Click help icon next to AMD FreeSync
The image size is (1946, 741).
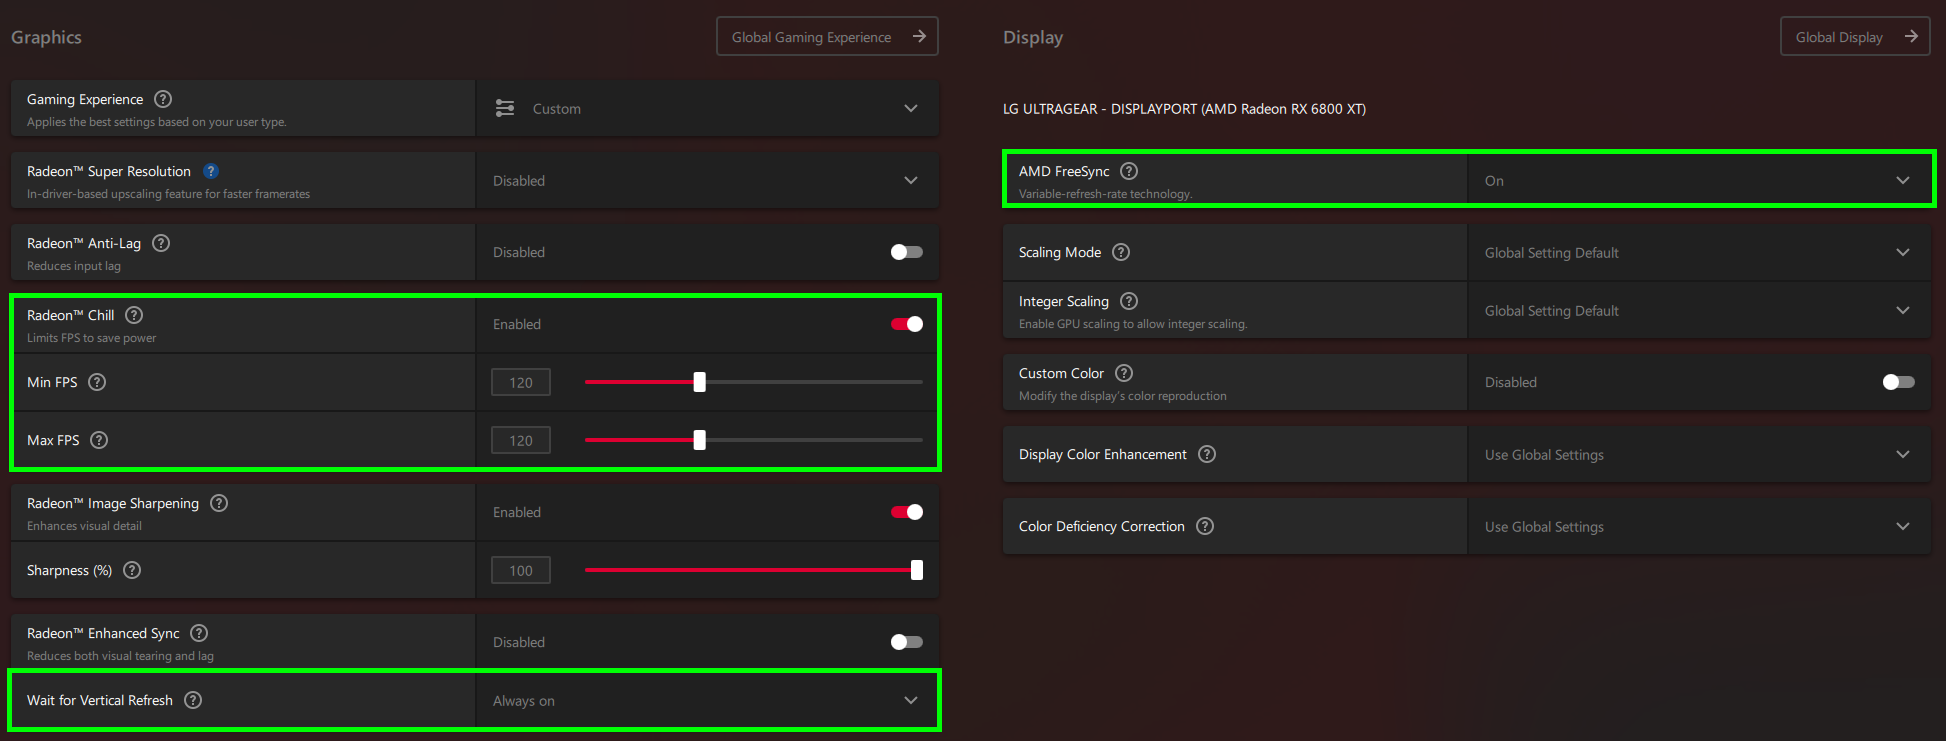click(x=1129, y=171)
